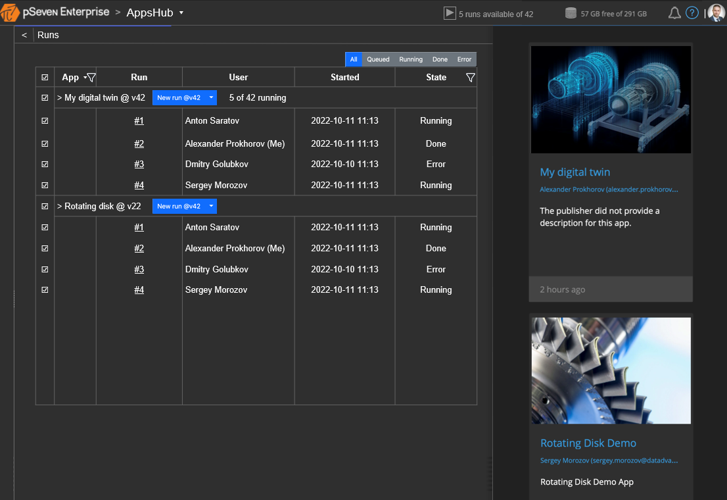Open run #2 link of My digital twin
This screenshot has width=727, height=500.
click(x=139, y=144)
